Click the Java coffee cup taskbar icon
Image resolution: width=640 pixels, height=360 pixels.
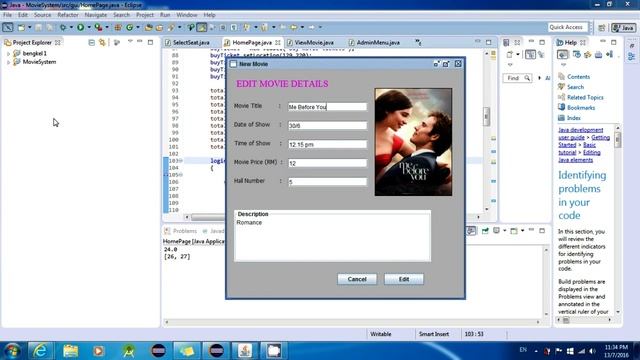point(245,351)
